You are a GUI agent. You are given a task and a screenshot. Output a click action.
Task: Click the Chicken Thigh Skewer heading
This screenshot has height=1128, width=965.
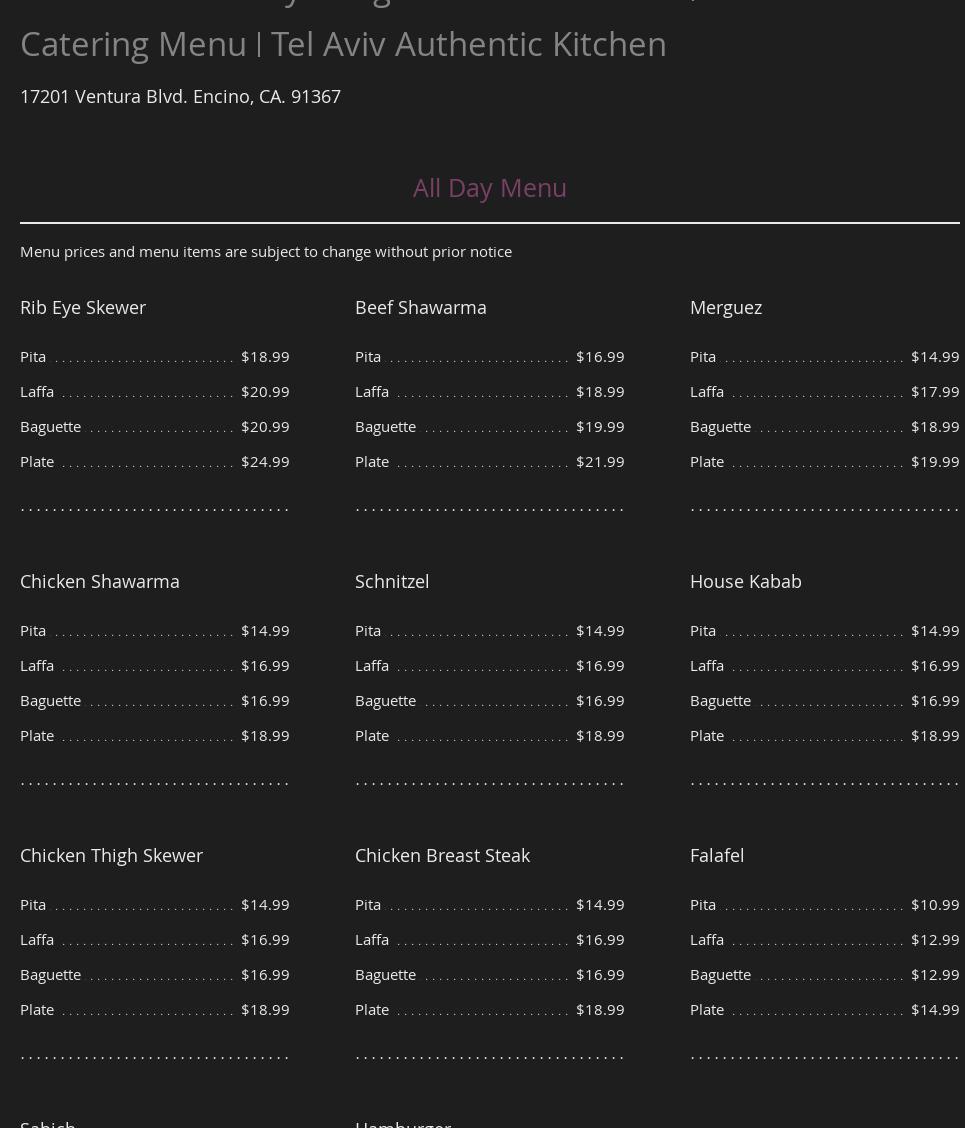pyautogui.click(x=111, y=855)
